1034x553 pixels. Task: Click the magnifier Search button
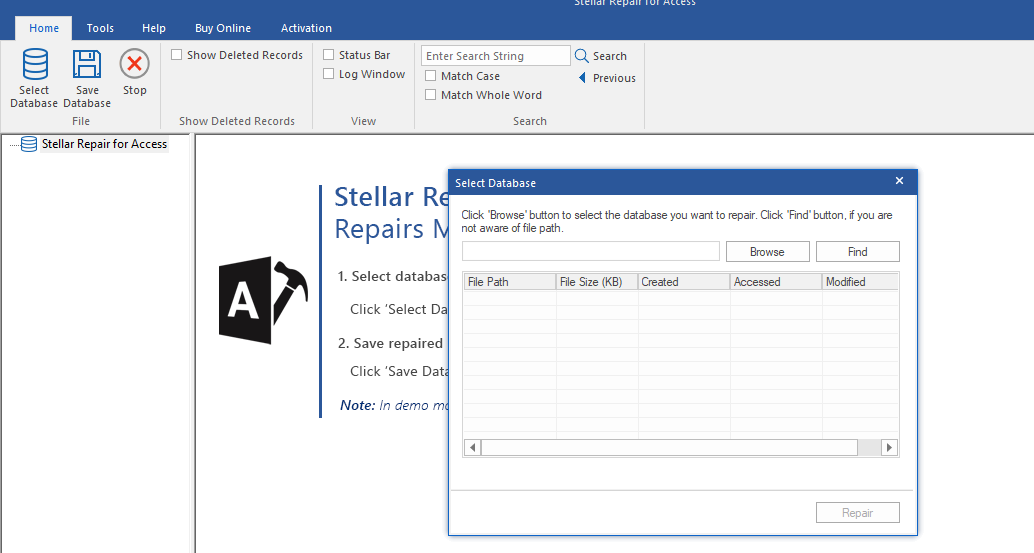(x=601, y=56)
